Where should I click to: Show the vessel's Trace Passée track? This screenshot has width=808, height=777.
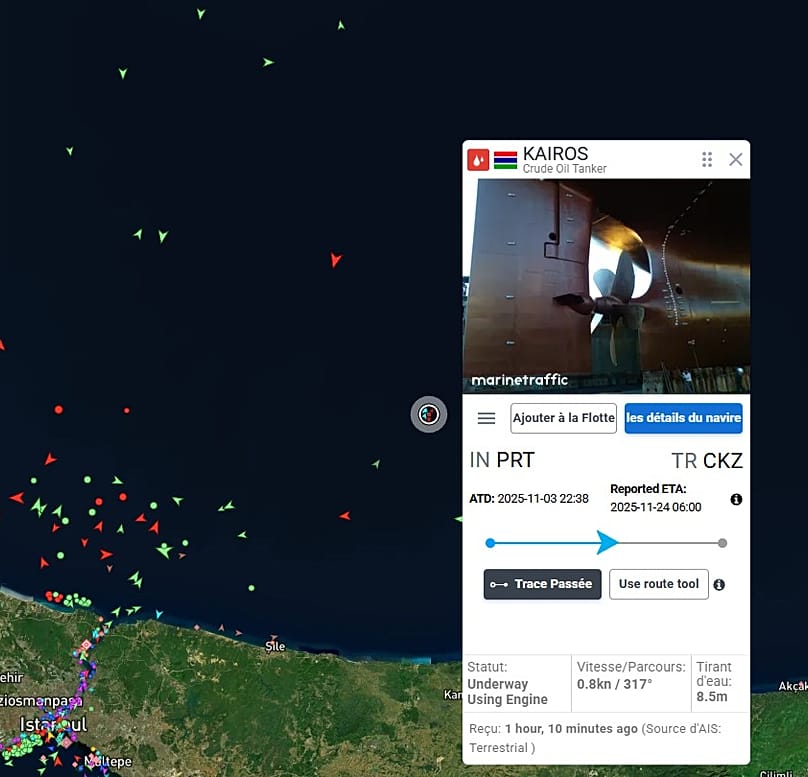click(x=542, y=584)
